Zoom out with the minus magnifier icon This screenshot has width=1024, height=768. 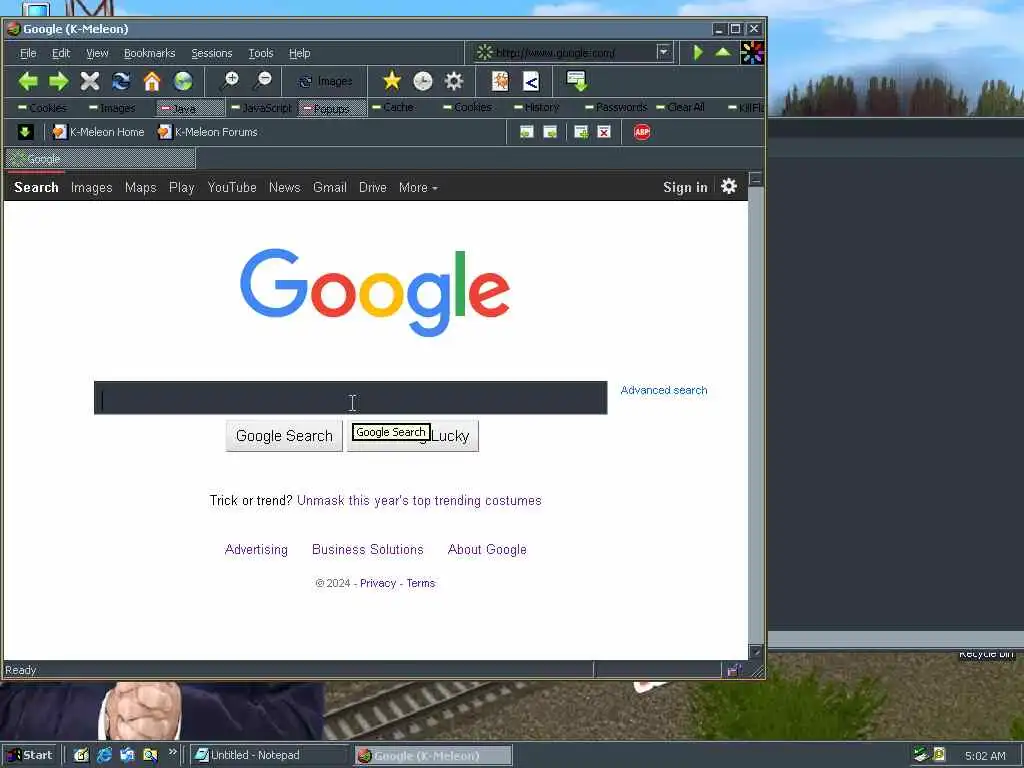coord(263,81)
